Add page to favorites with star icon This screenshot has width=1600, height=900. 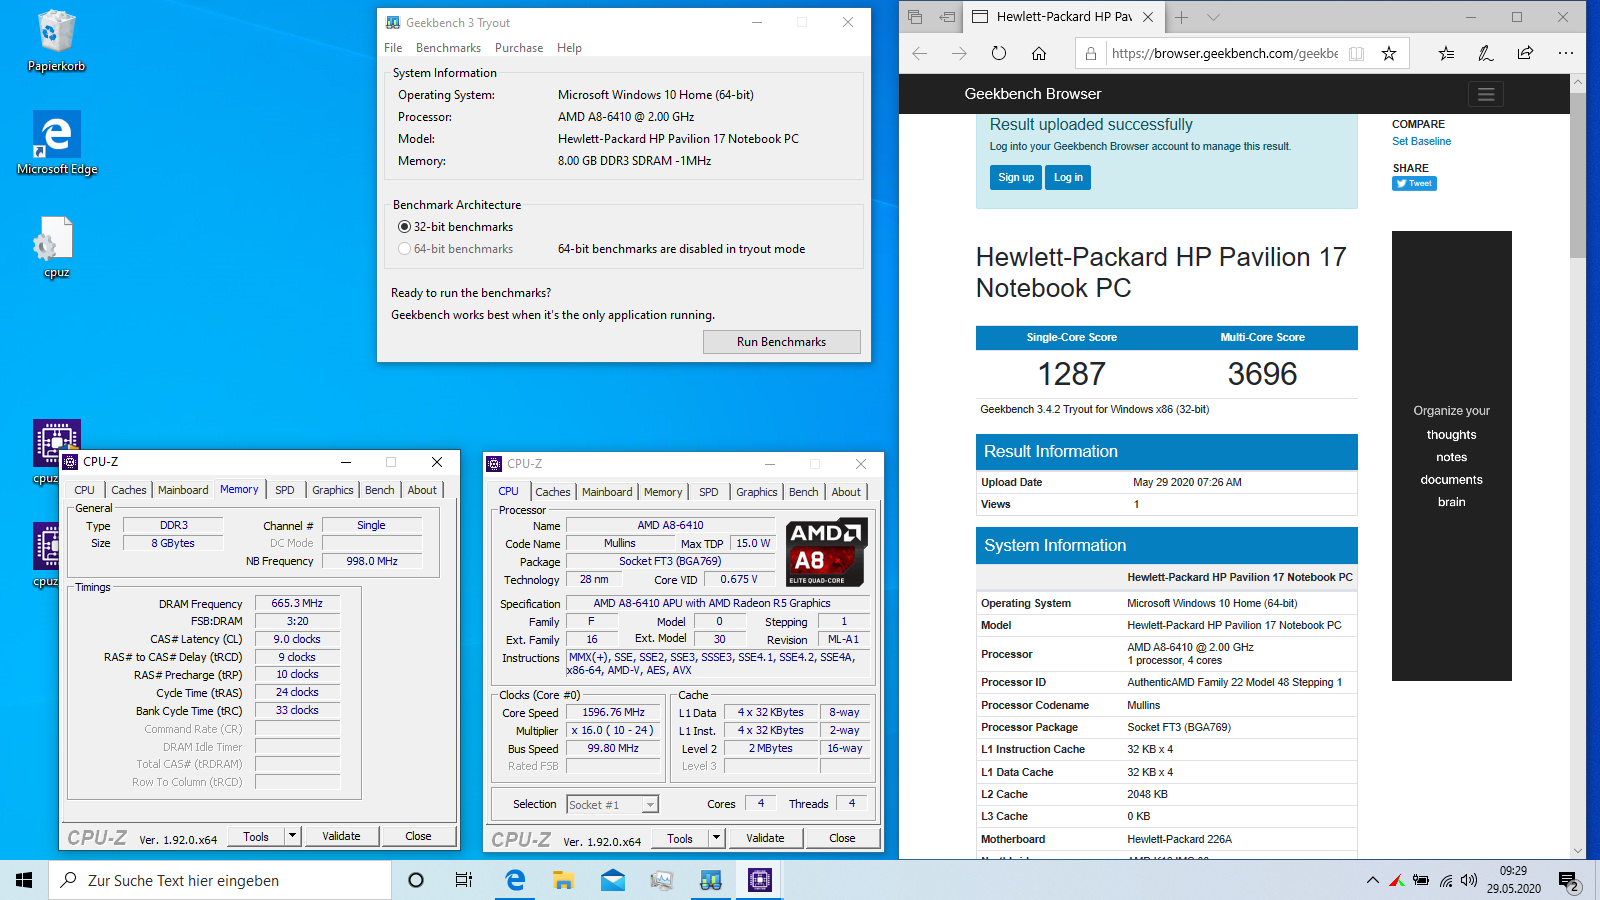pyautogui.click(x=1389, y=54)
